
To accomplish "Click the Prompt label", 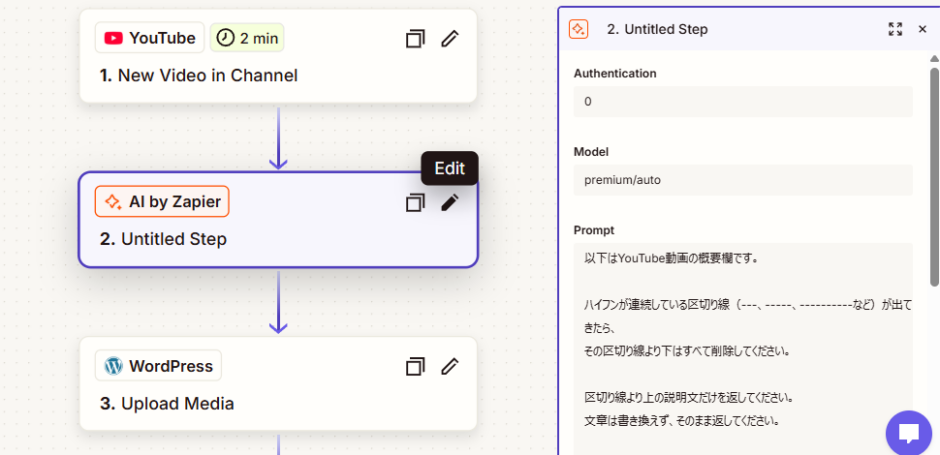I will tap(594, 230).
